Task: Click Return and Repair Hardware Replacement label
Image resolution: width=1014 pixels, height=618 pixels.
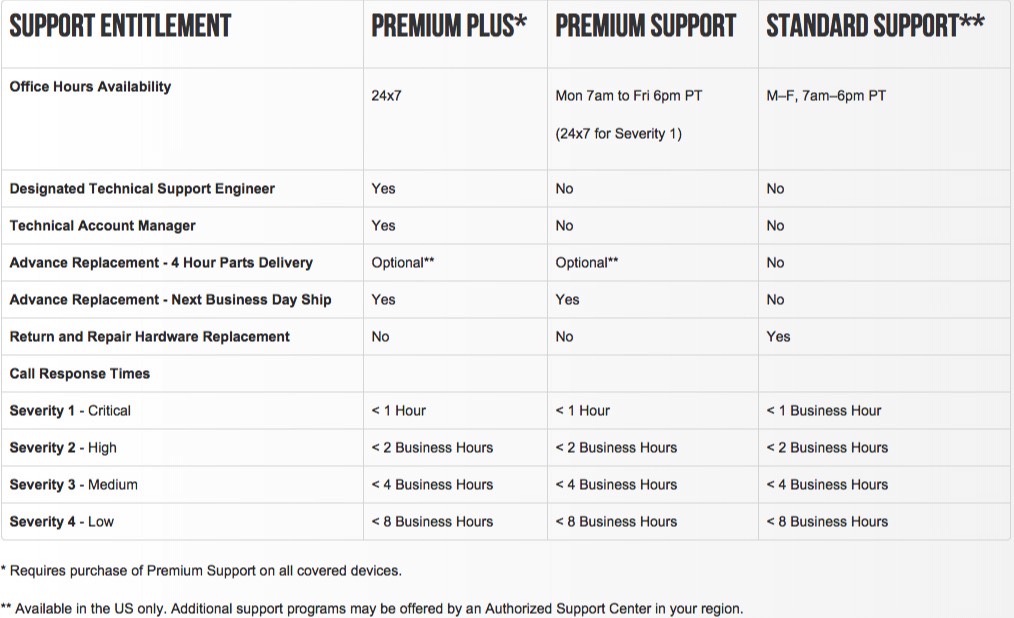Action: [x=149, y=337]
